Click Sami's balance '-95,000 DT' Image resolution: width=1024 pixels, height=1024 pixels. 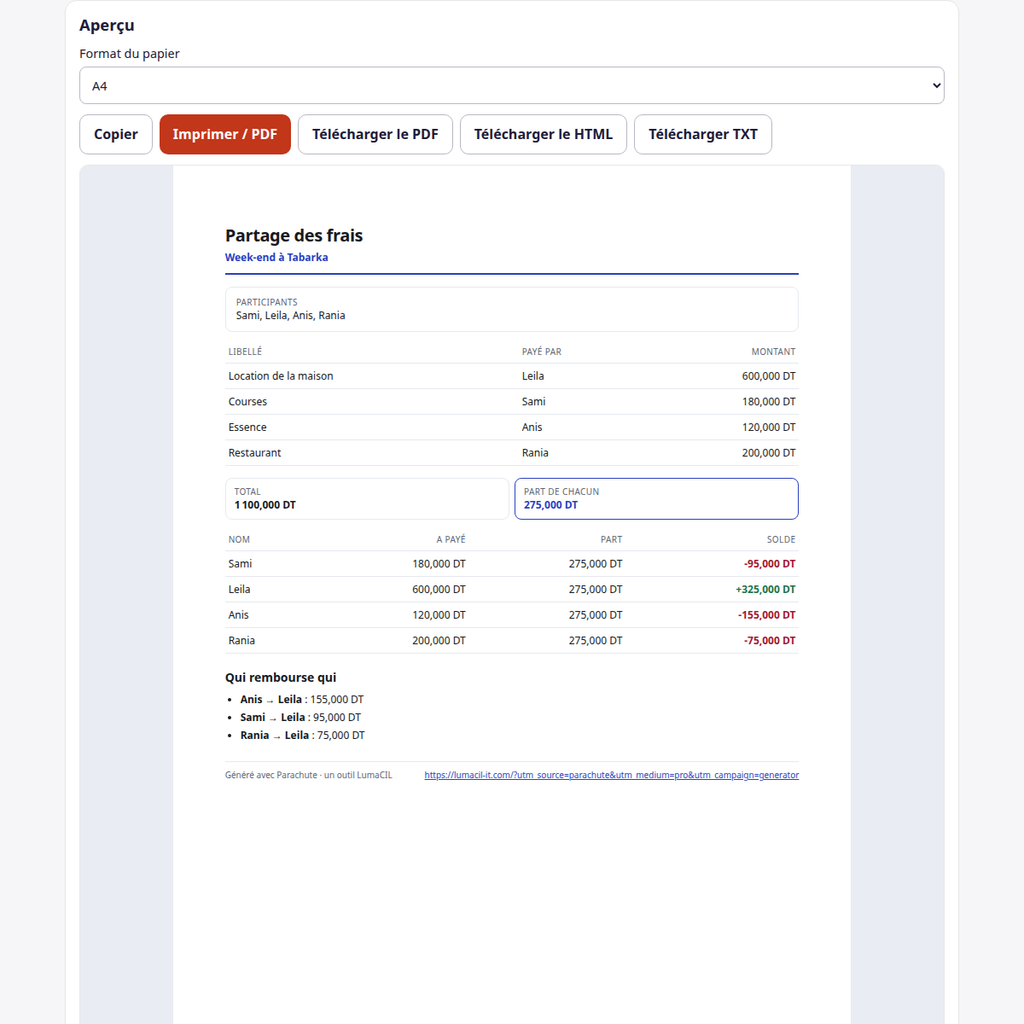(x=770, y=564)
